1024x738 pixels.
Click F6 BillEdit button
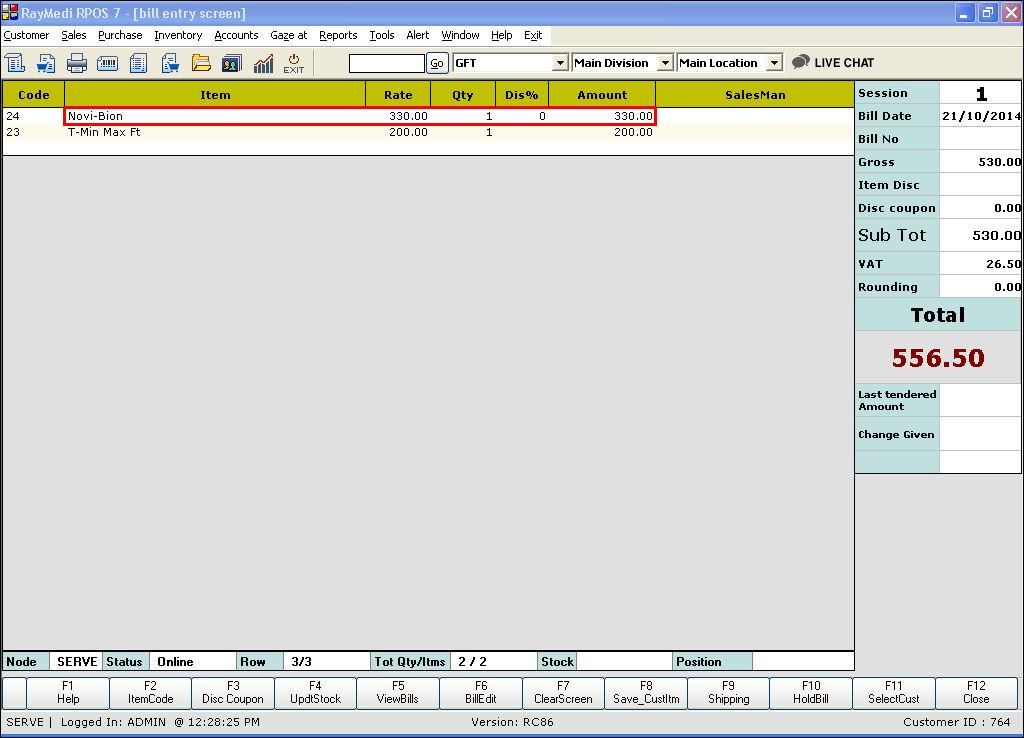click(481, 693)
